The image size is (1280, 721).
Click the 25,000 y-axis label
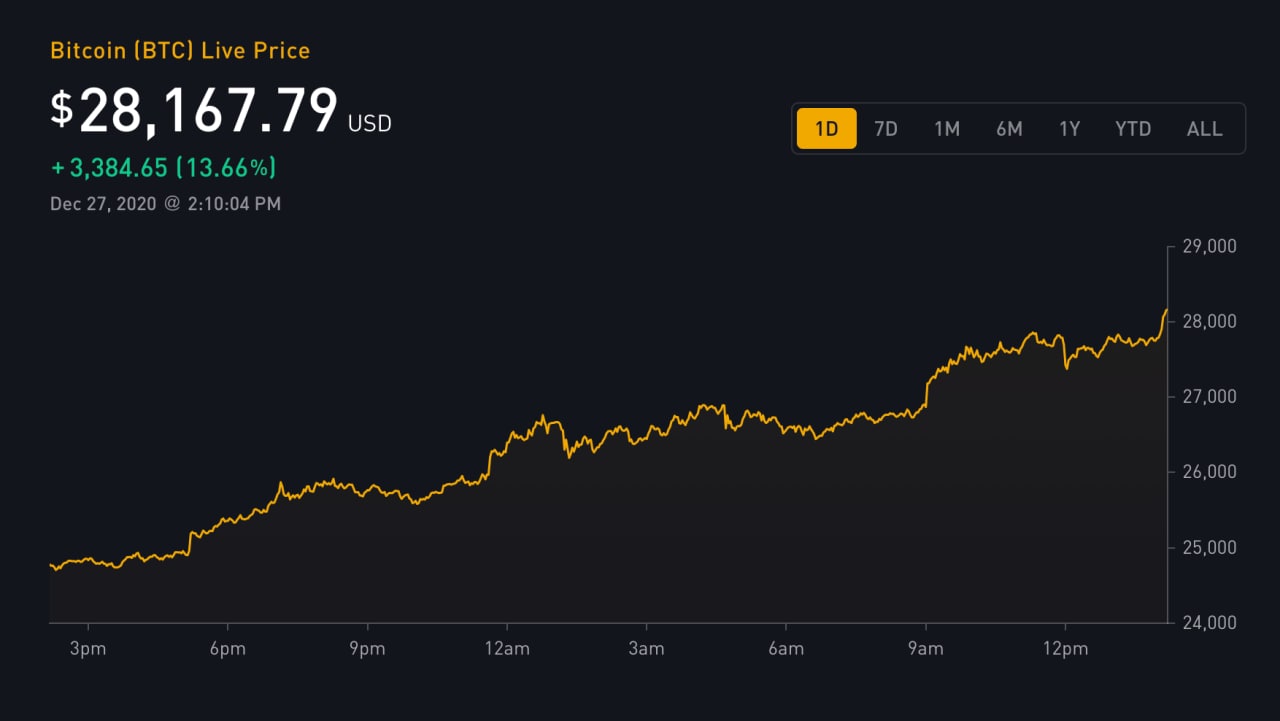(x=1209, y=547)
